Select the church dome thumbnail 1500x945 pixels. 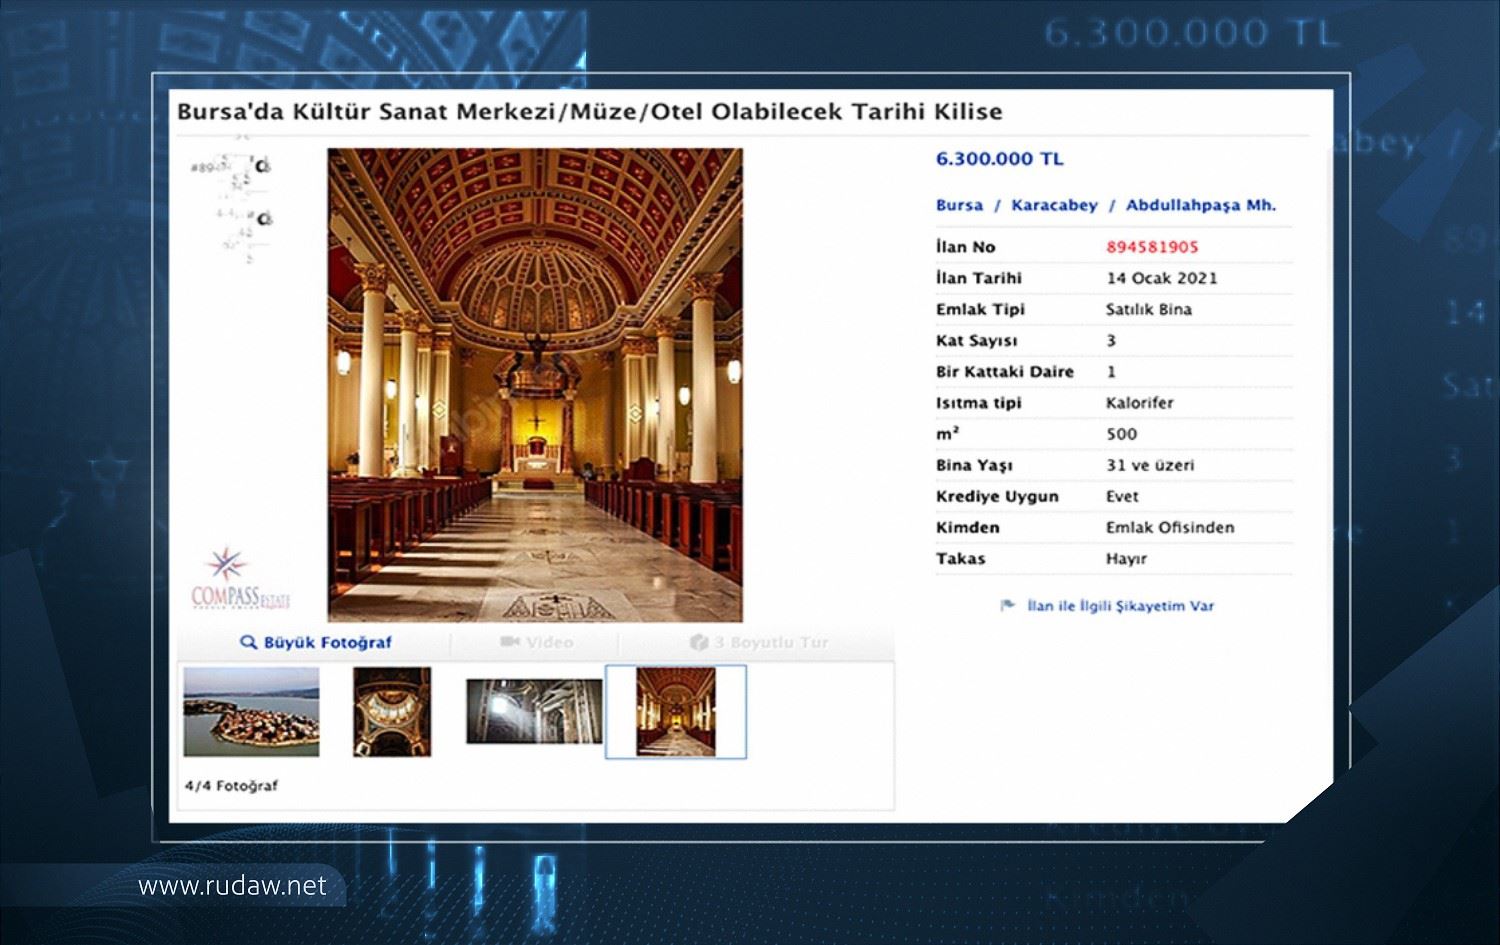click(x=392, y=712)
